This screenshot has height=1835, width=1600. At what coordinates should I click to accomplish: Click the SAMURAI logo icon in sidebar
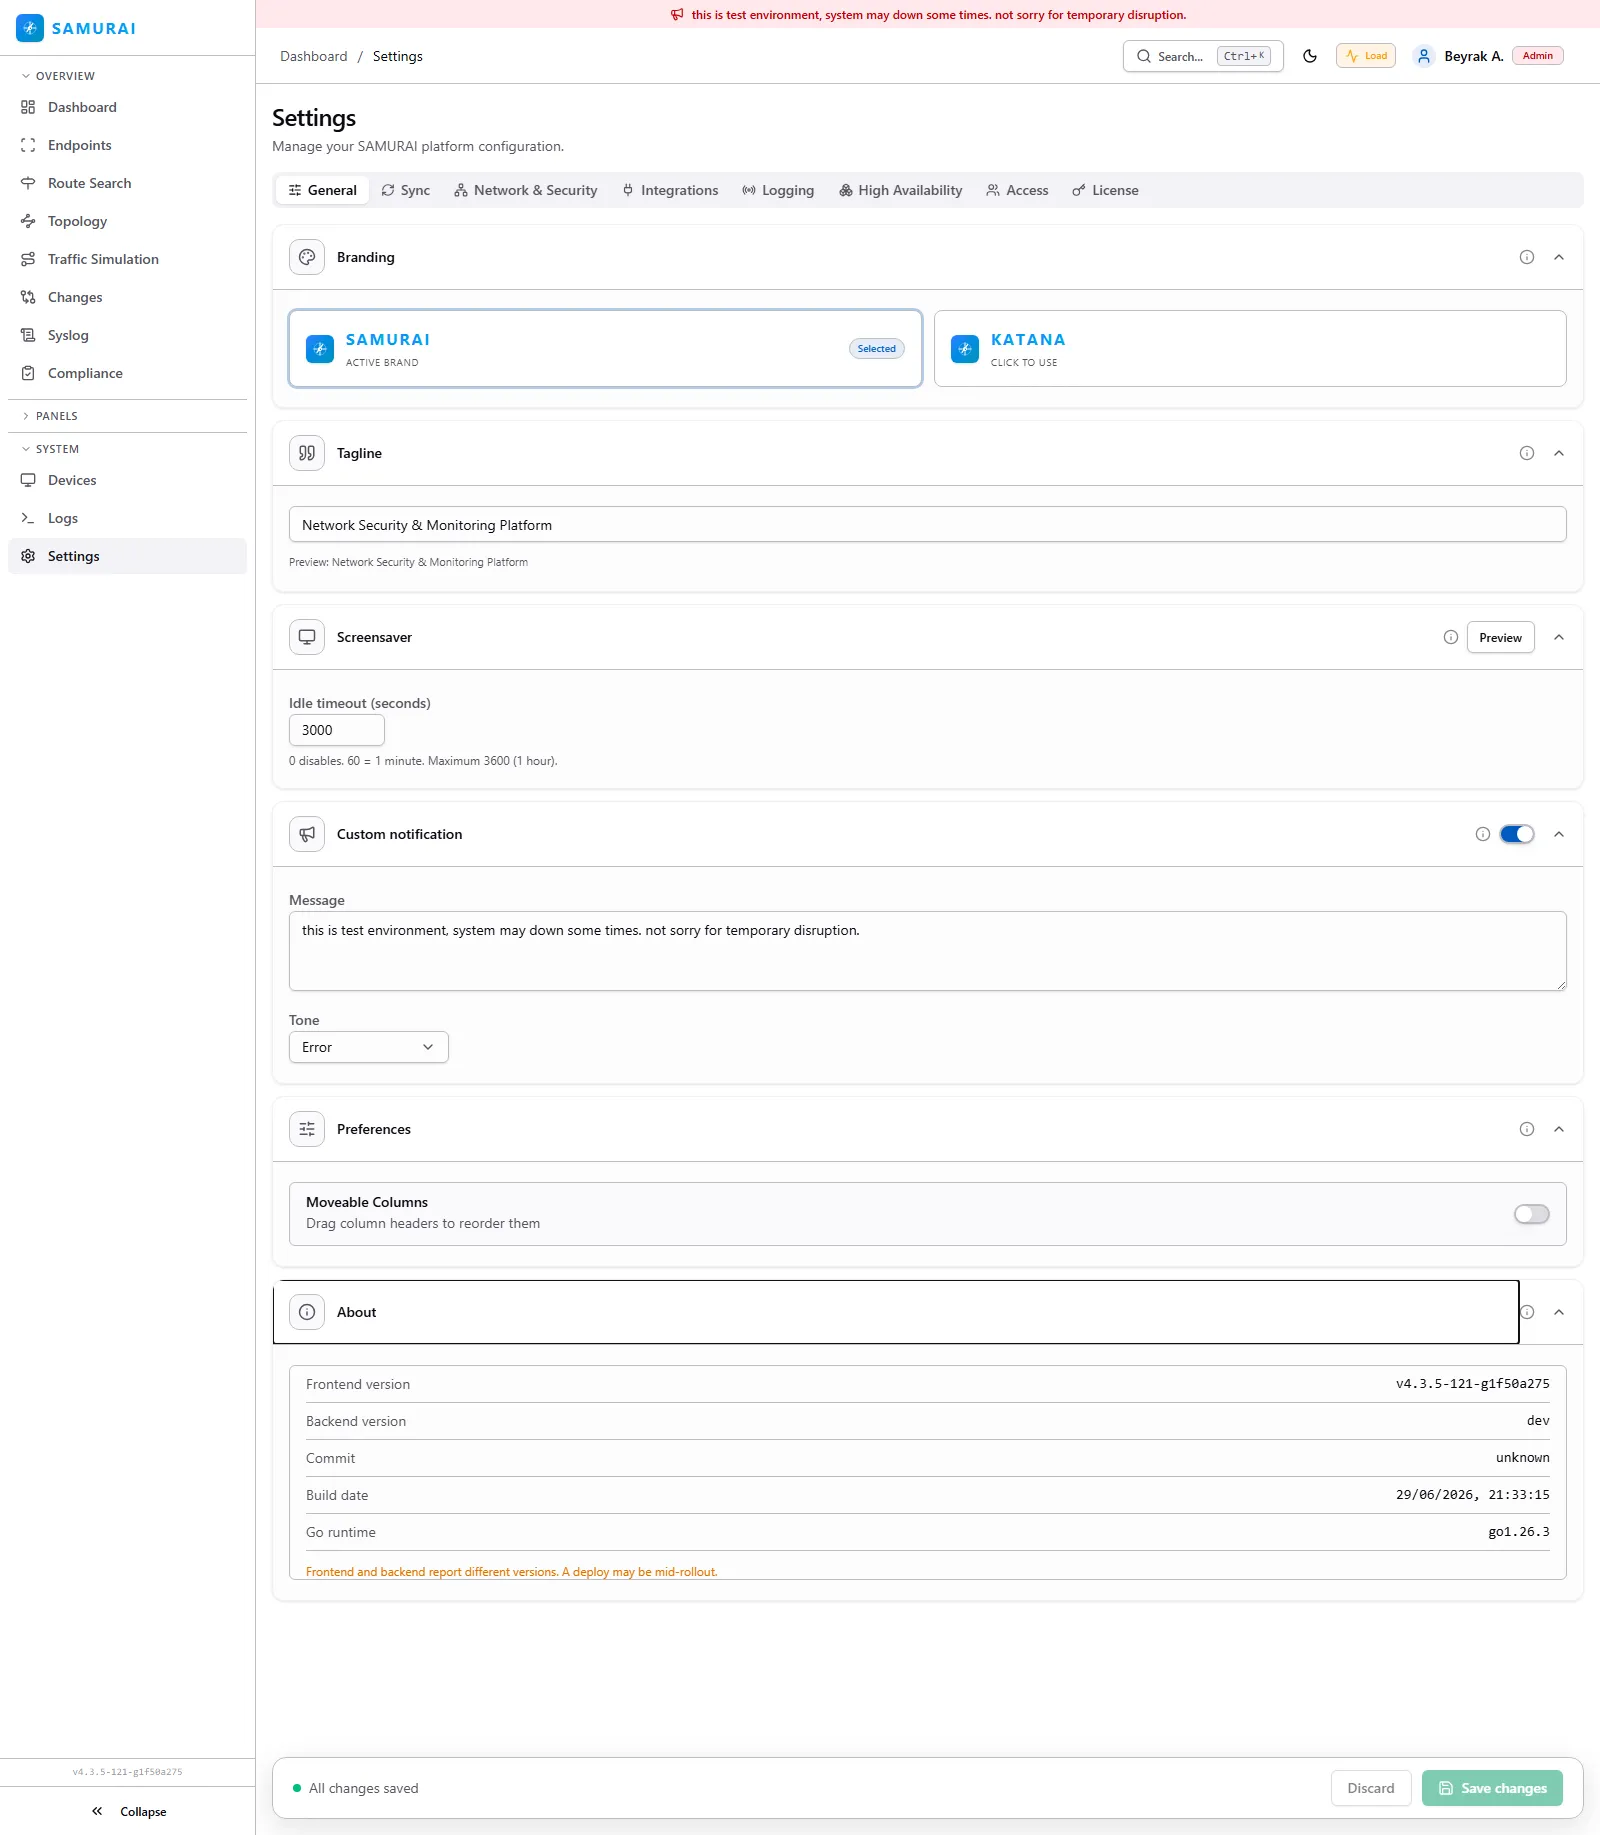pyautogui.click(x=30, y=28)
